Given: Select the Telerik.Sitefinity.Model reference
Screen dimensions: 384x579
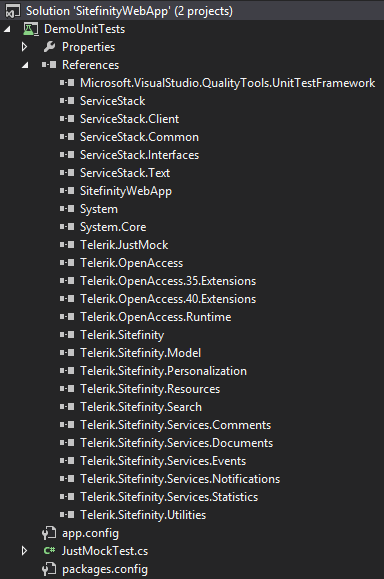Looking at the screenshot, I should pyautogui.click(x=141, y=353).
